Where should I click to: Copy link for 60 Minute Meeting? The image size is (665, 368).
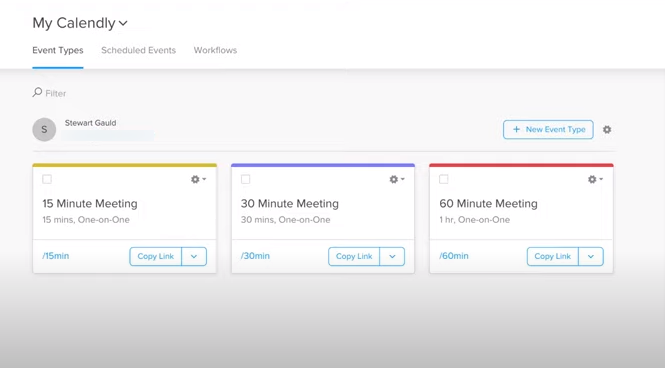click(553, 256)
